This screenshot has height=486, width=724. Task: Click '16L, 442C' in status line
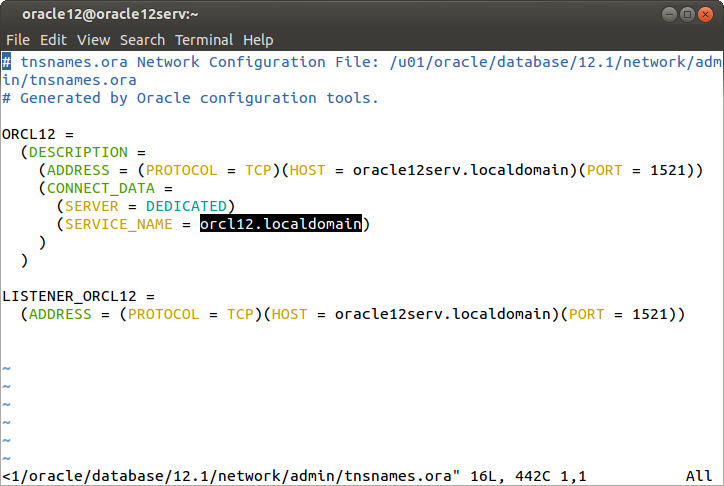click(x=510, y=476)
